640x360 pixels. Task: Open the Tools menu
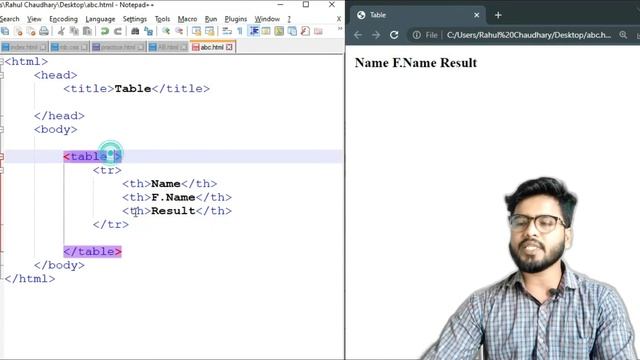point(162,19)
